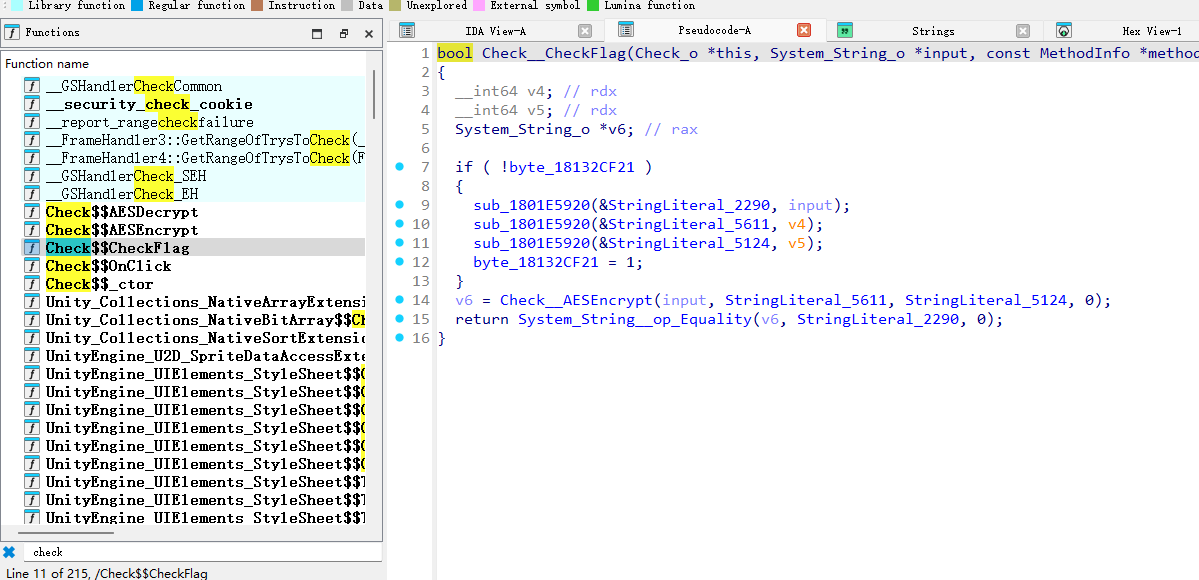Select the Unity_Collections_NativeSortExtensi function

205,337
